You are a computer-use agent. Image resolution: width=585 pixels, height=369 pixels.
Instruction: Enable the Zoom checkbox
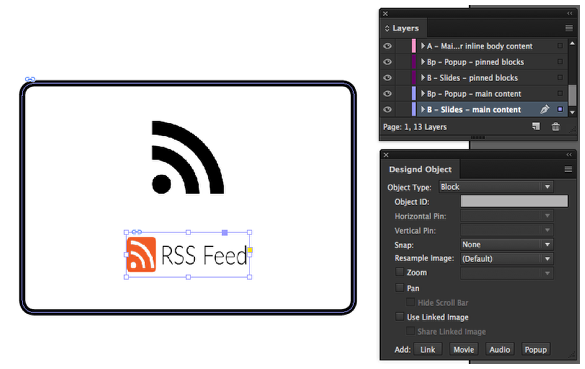pos(400,272)
